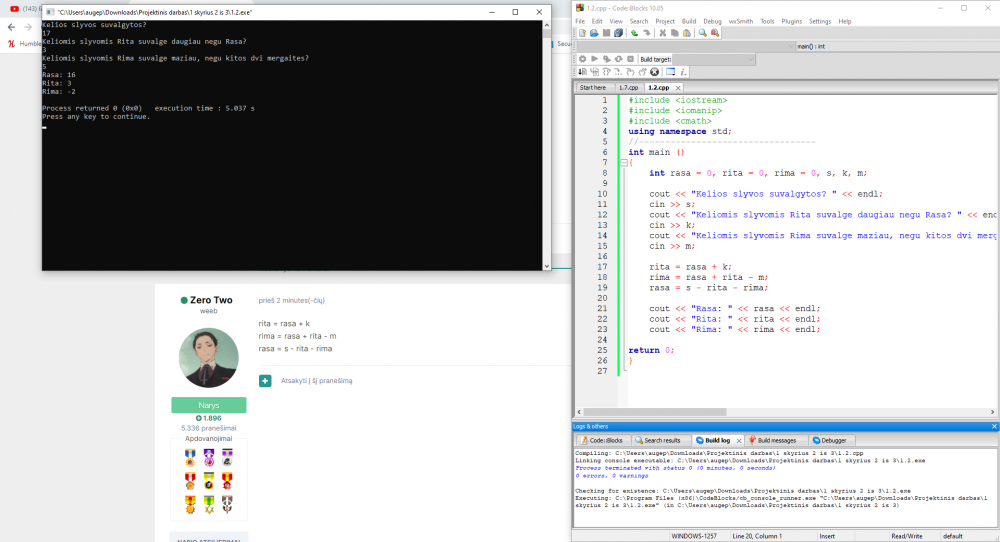1000x542 pixels.
Task: Click the Find magnifier icon
Action: (703, 33)
